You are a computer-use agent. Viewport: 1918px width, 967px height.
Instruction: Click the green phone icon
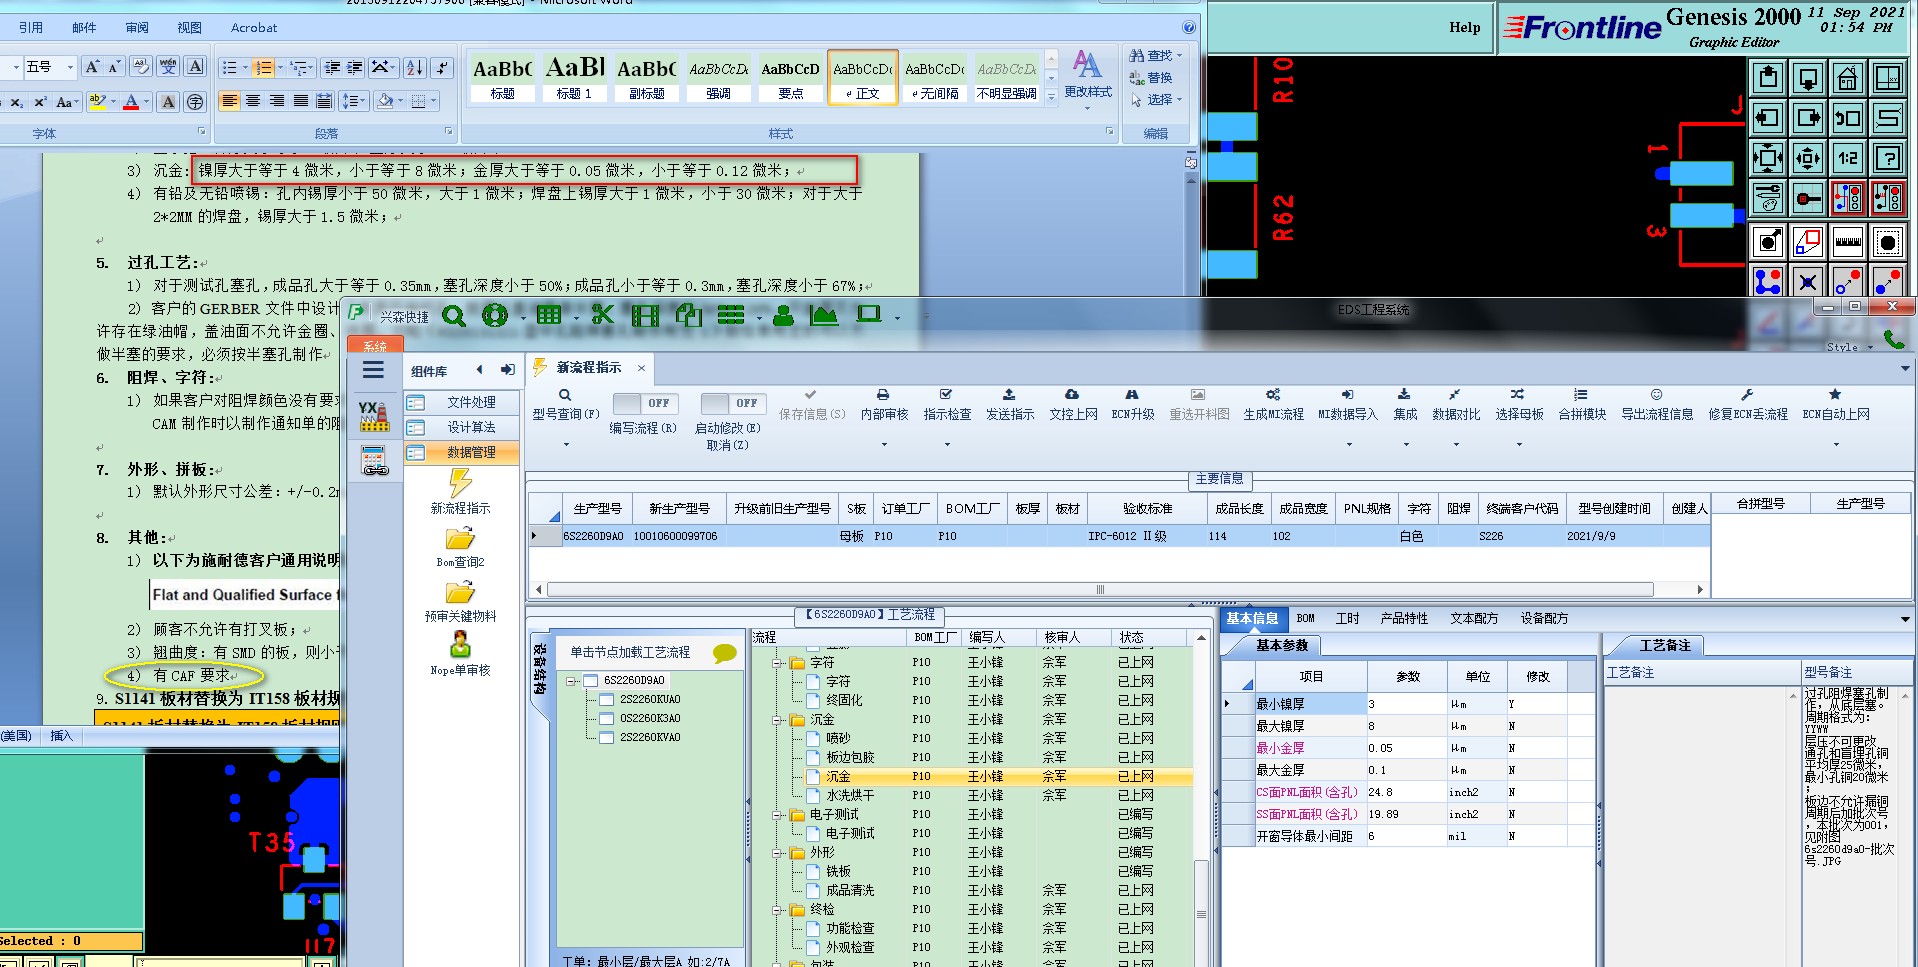click(1894, 339)
